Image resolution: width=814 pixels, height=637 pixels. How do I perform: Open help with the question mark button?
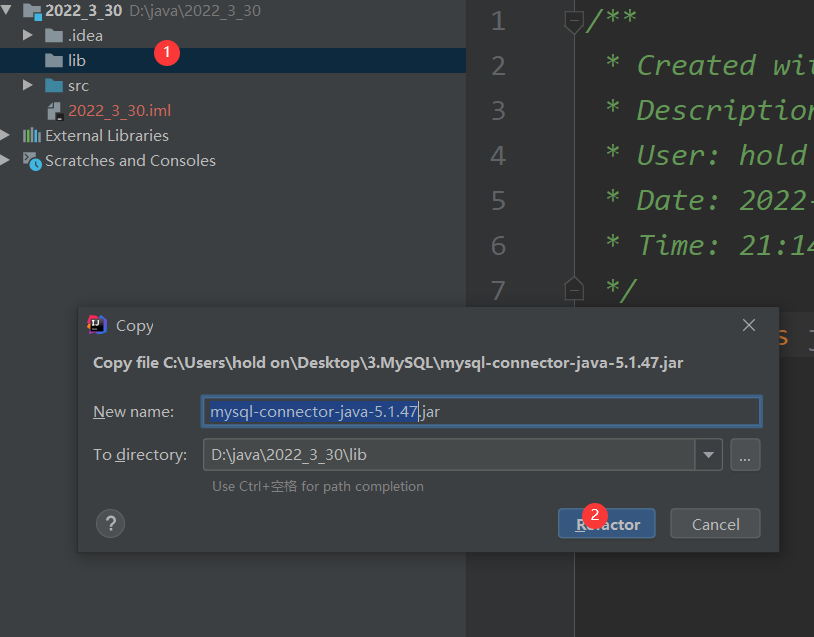click(111, 523)
